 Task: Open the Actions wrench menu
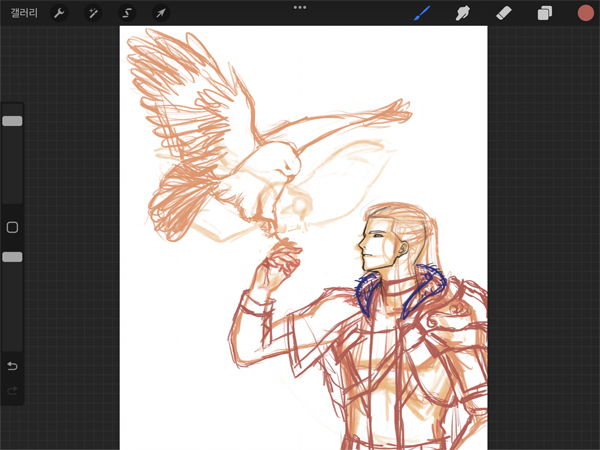[59, 13]
